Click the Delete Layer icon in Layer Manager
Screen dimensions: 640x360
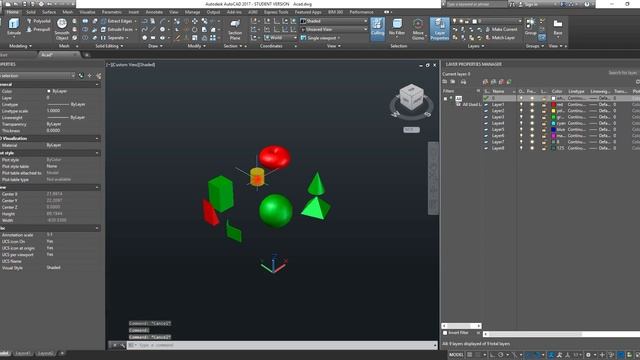pos(502,82)
